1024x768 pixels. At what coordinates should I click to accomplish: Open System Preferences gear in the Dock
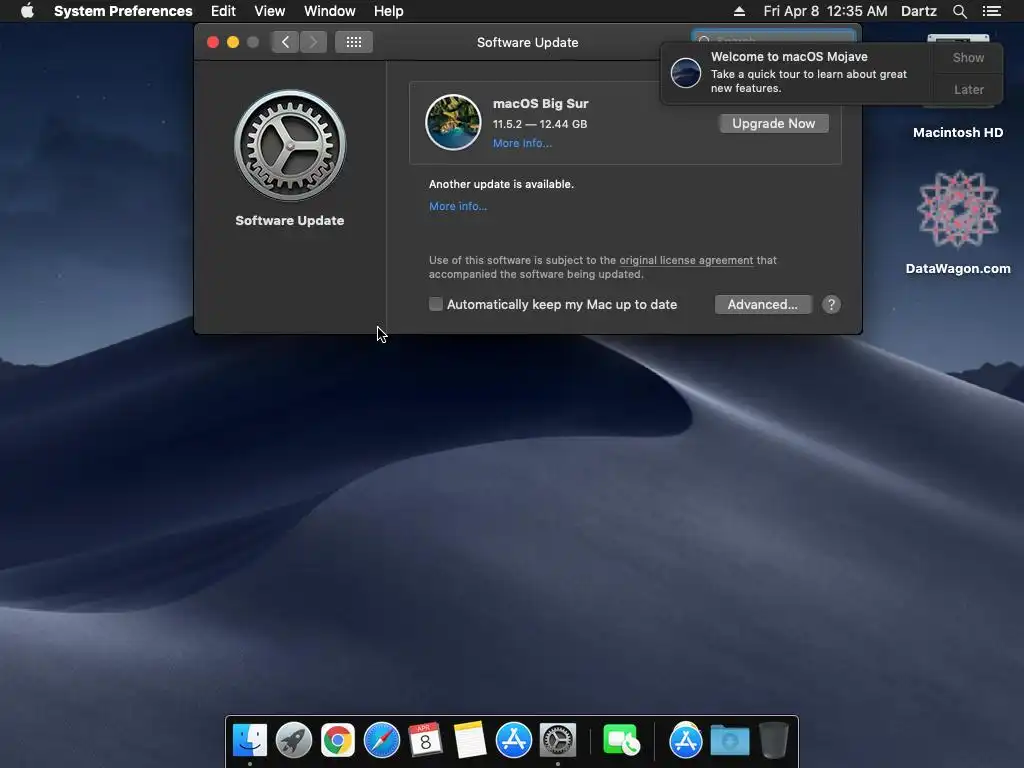tap(558, 740)
